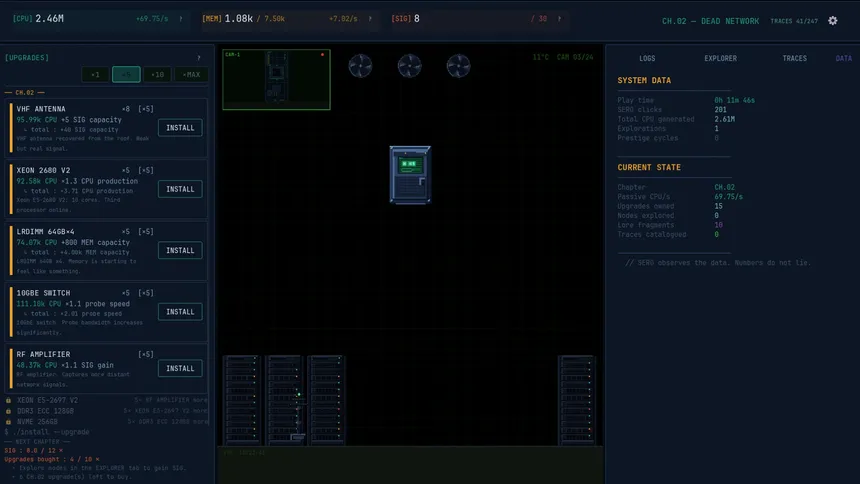Click the 10GBE SWITCH upgrade title
This screenshot has width=860, height=484.
[x=43, y=294]
